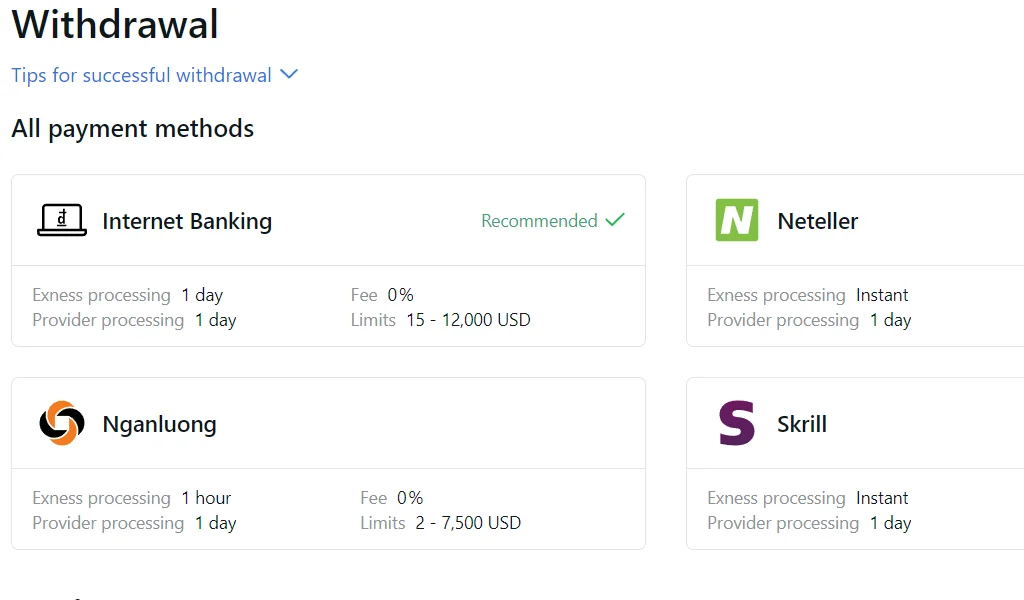Click the "15 - 12,000 USD" limits text

466,319
